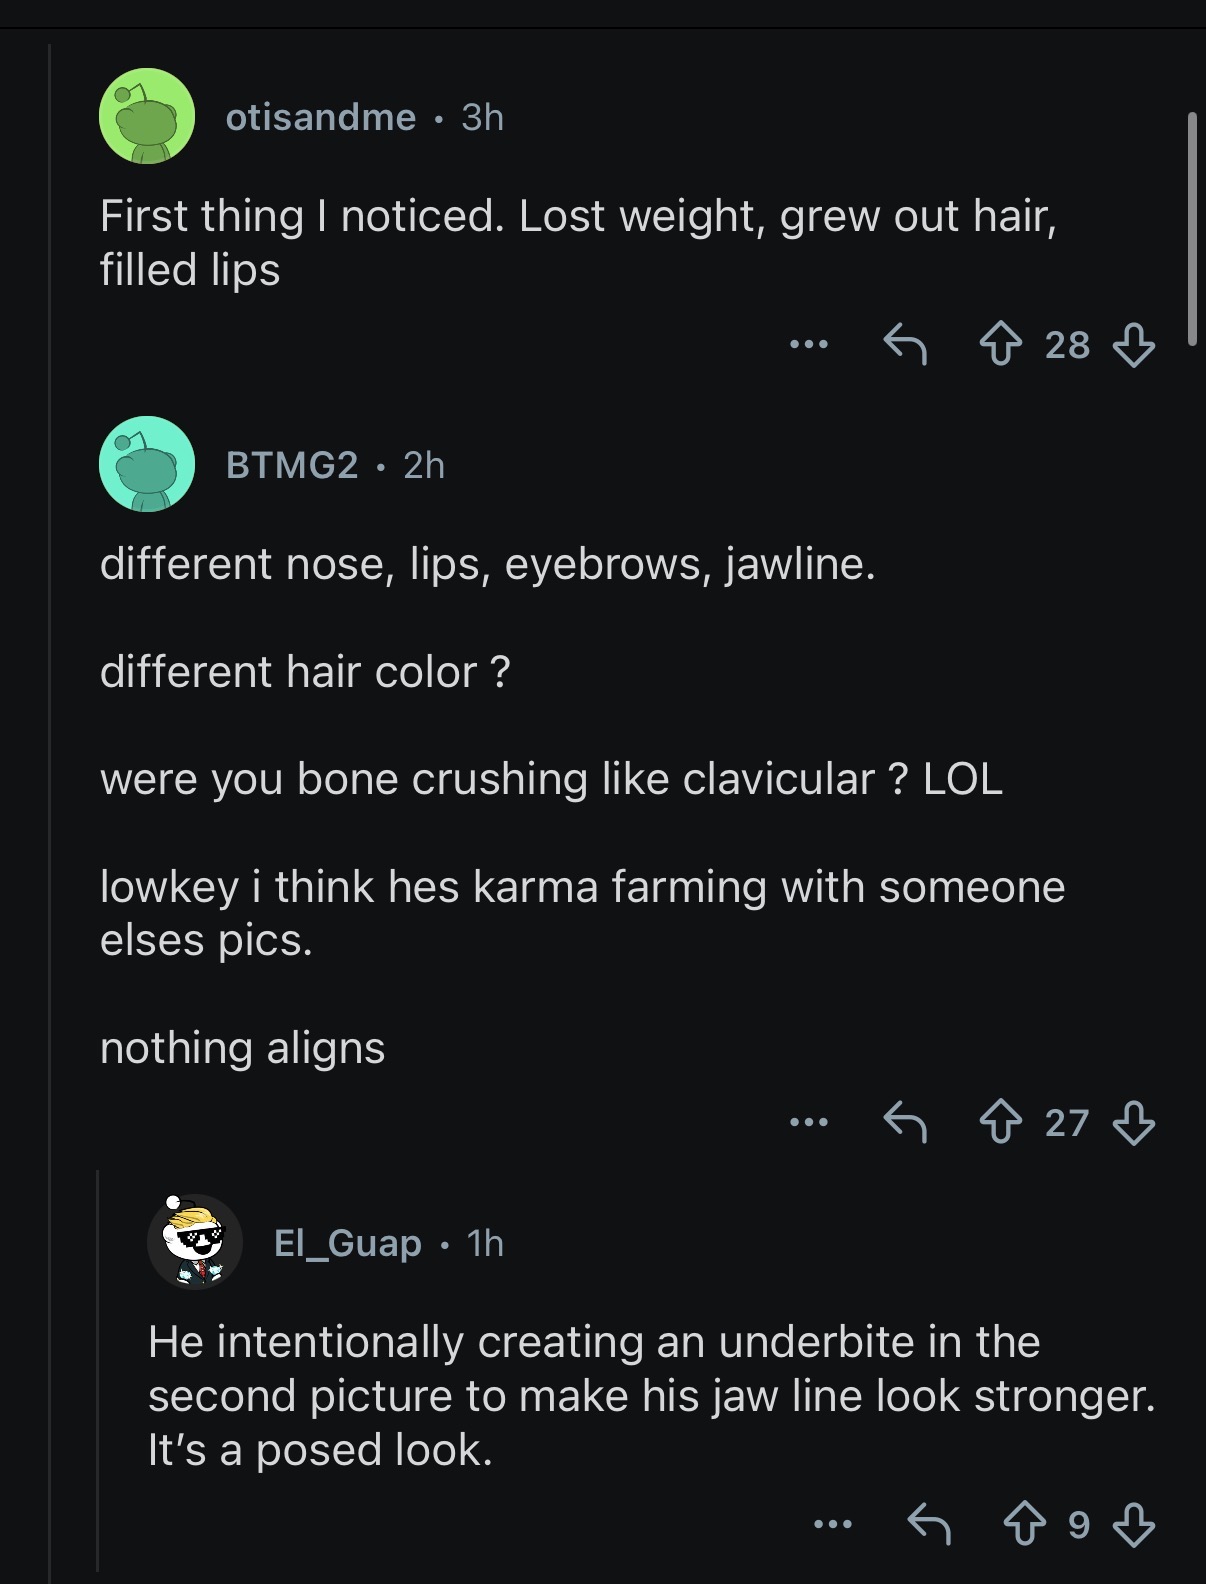Image resolution: width=1206 pixels, height=1584 pixels.
Task: Tap BTMG2's teal avatar
Action: pos(147,464)
